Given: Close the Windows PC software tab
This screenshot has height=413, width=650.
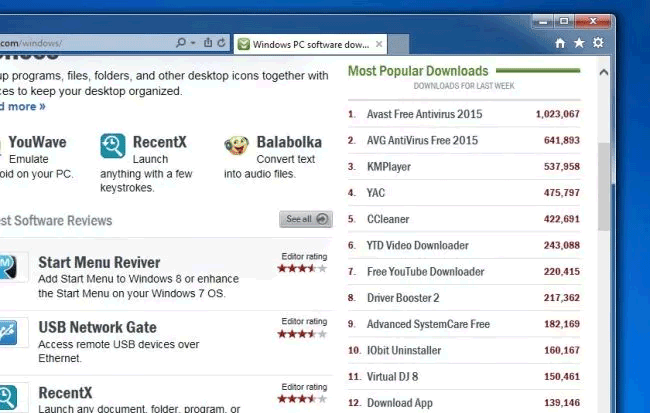Looking at the screenshot, I should (379, 44).
